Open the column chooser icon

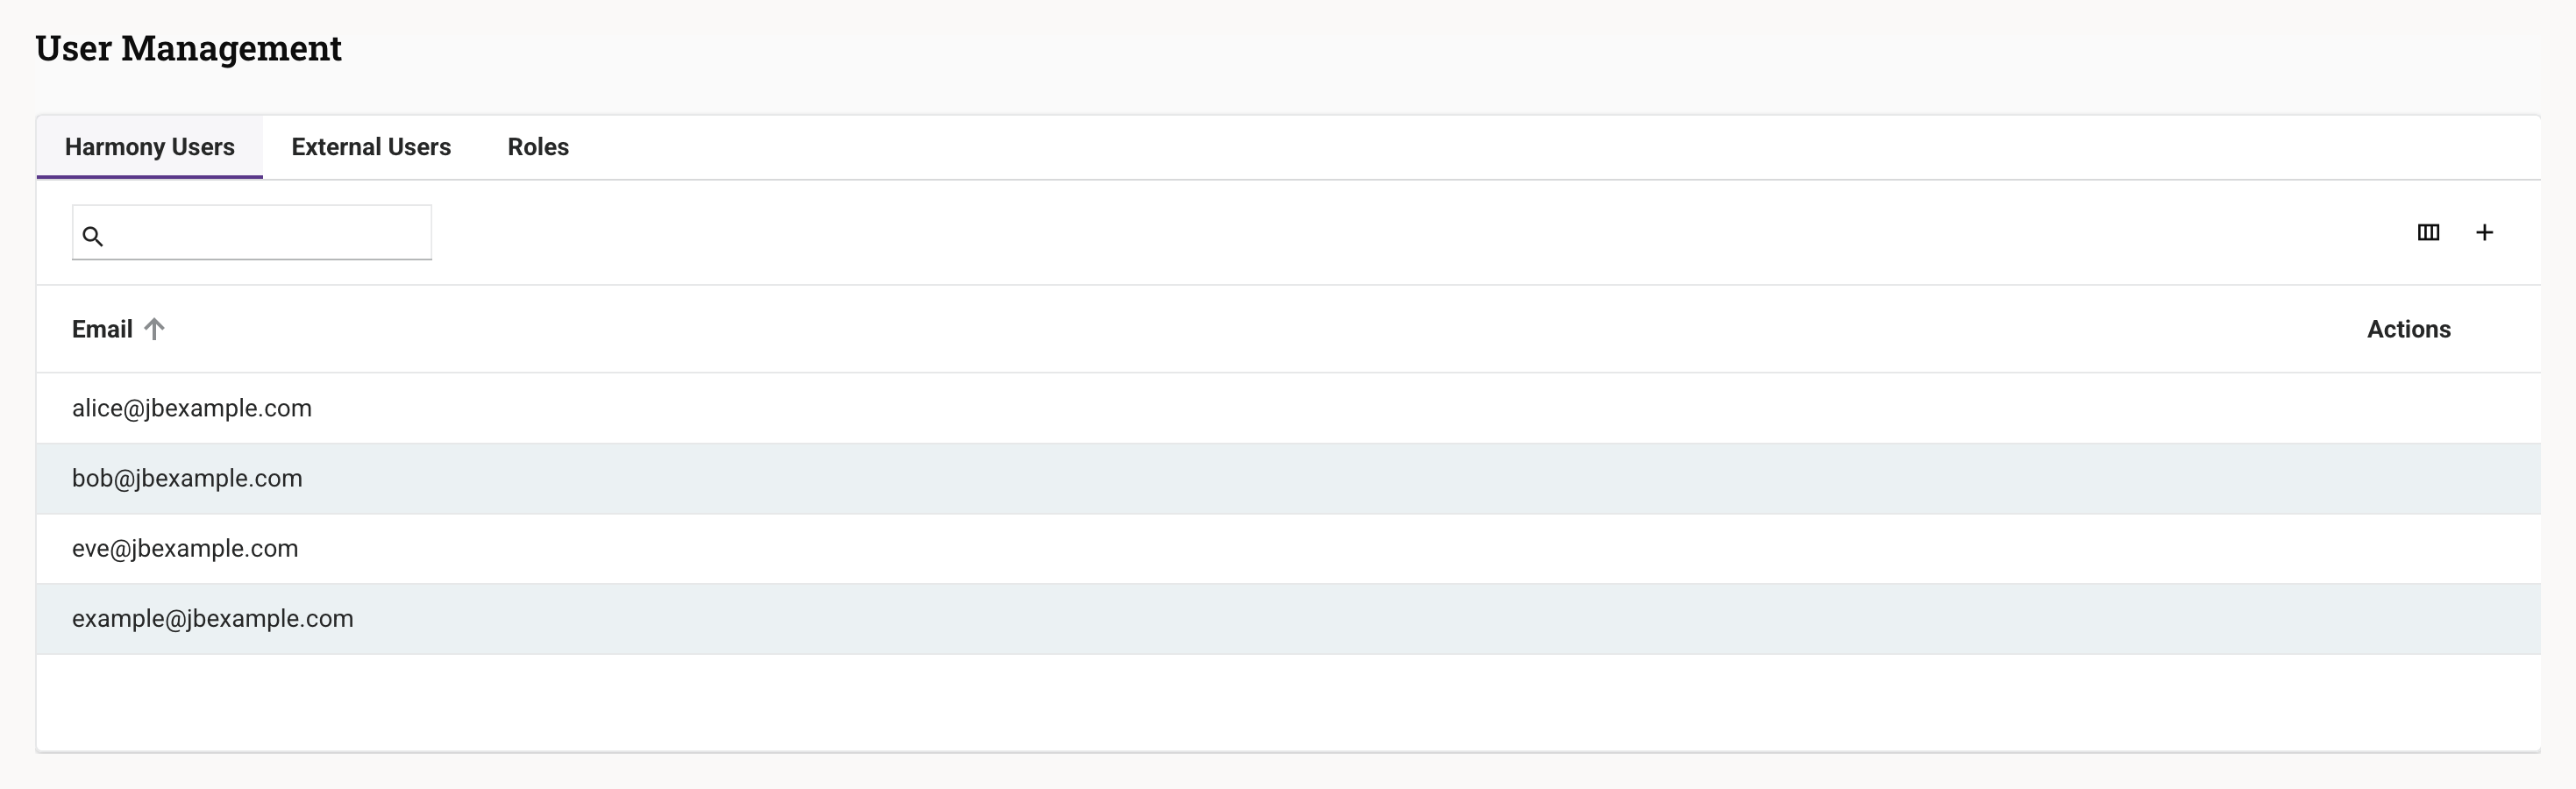[2428, 232]
